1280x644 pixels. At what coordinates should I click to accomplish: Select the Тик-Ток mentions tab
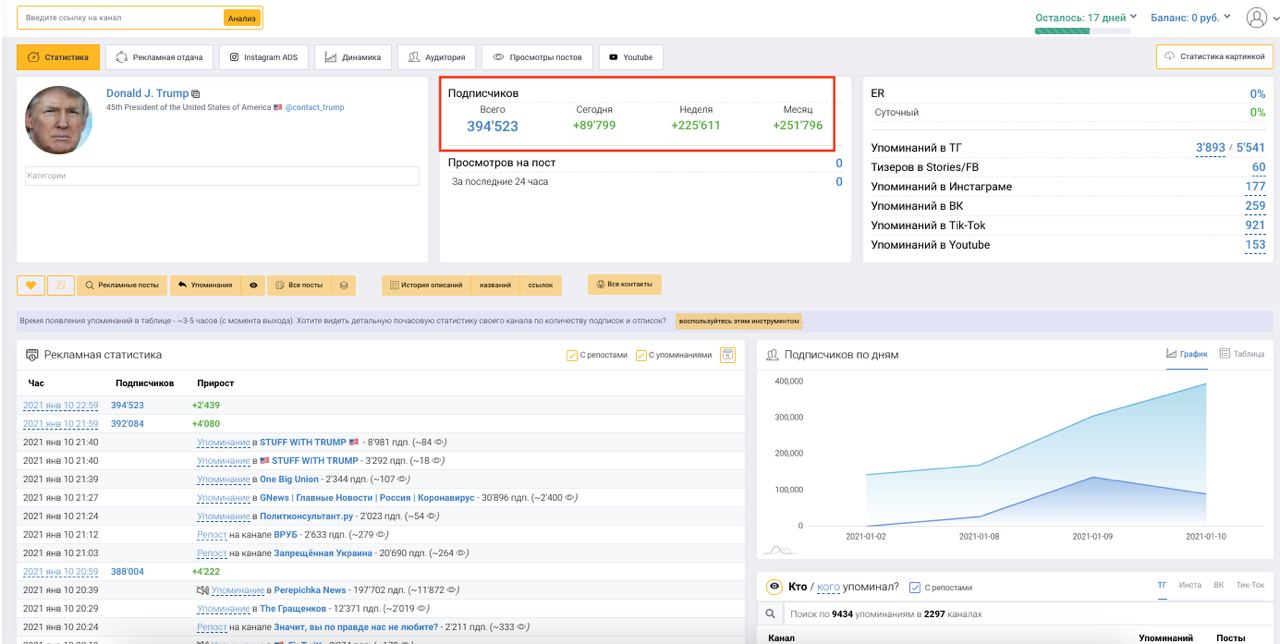click(1250, 585)
